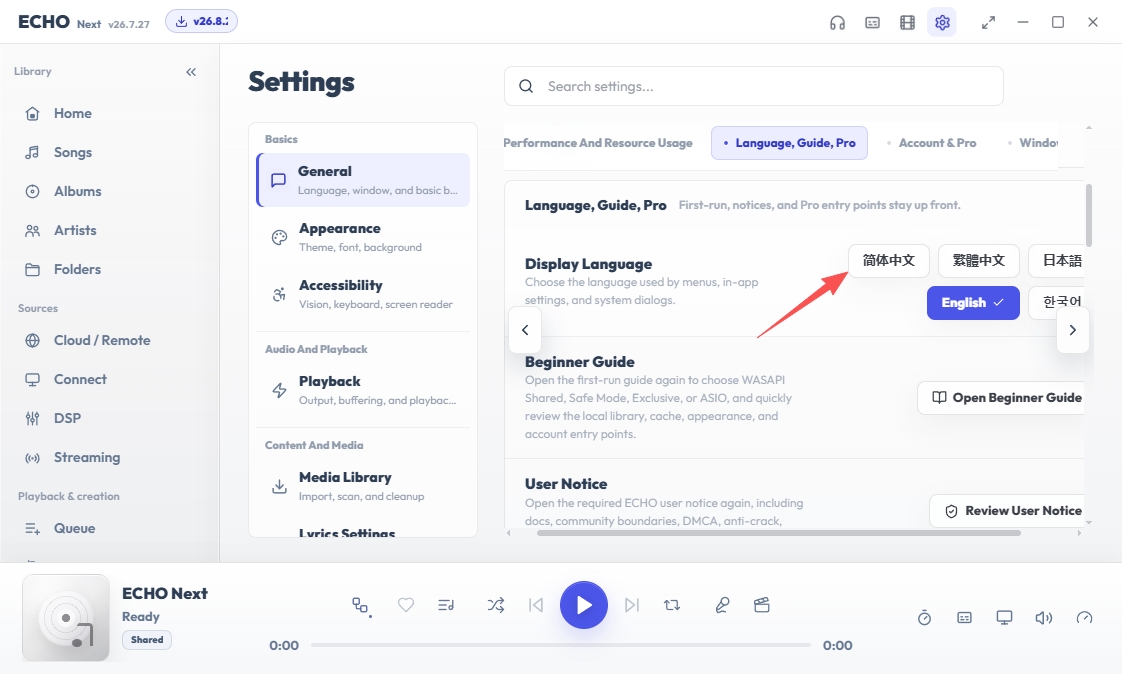The height and width of the screenshot is (674, 1122).
Task: Open Beginner Guide button
Action: (x=1000, y=398)
